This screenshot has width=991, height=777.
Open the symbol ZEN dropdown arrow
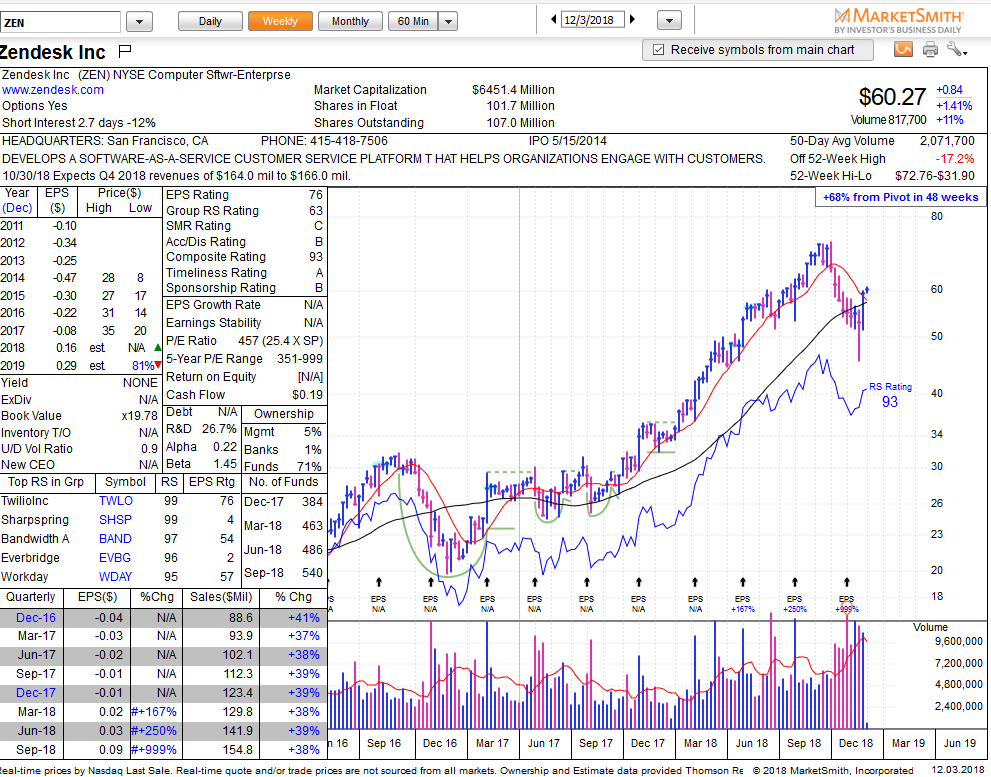(x=139, y=21)
